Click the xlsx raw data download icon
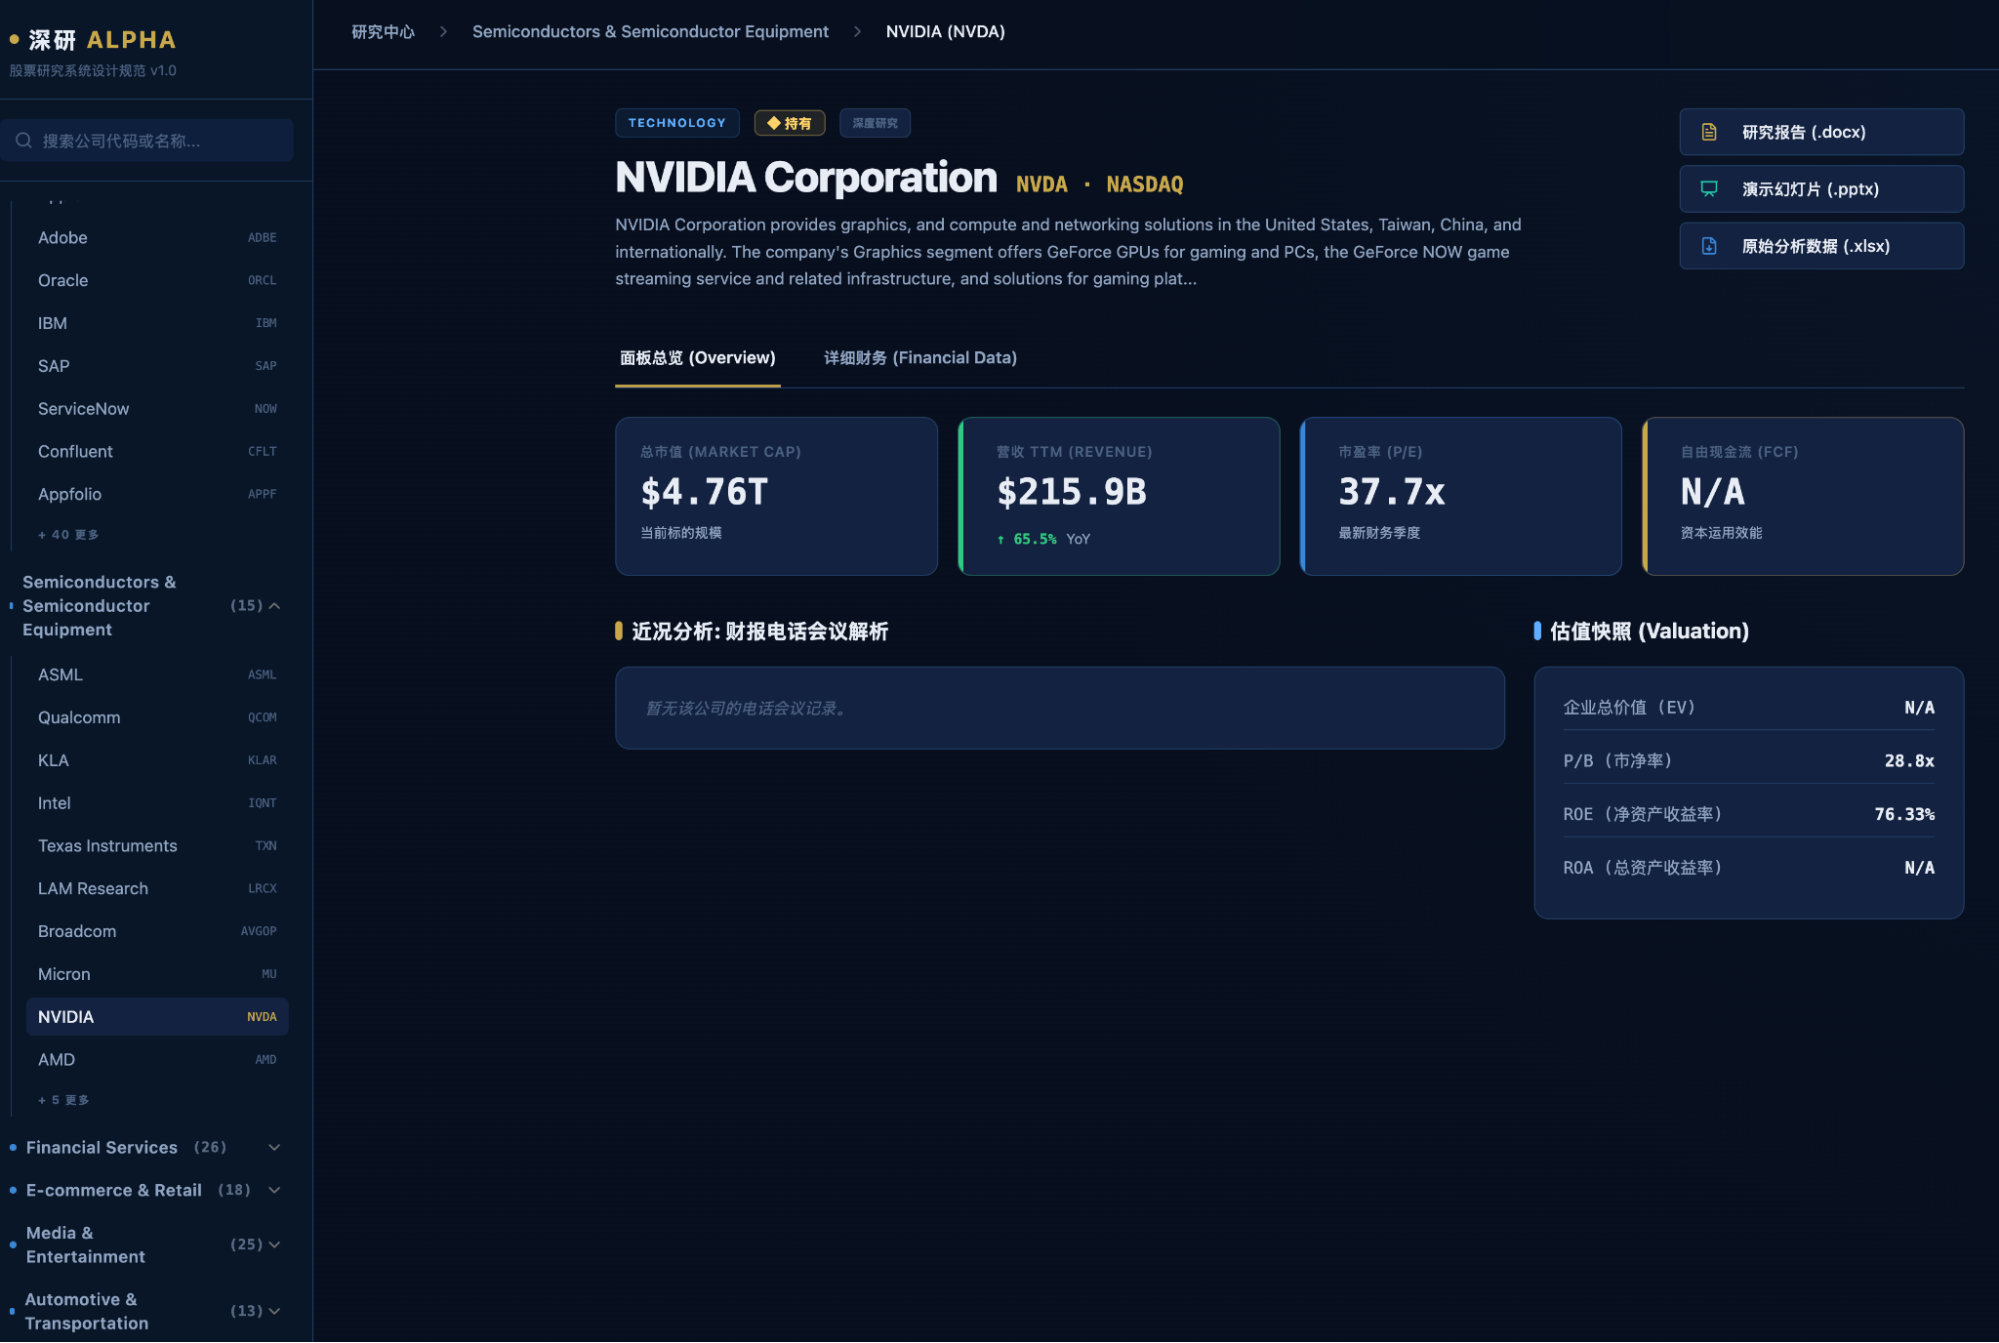This screenshot has width=1999, height=1343. point(1709,246)
